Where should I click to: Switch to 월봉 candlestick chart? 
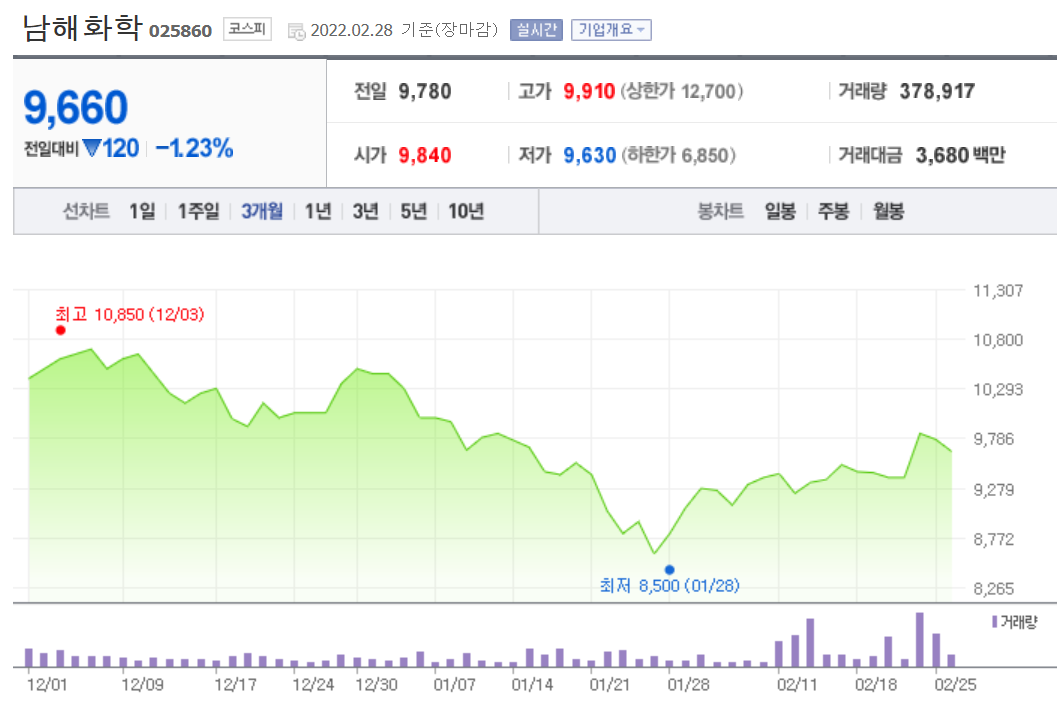[x=888, y=212]
